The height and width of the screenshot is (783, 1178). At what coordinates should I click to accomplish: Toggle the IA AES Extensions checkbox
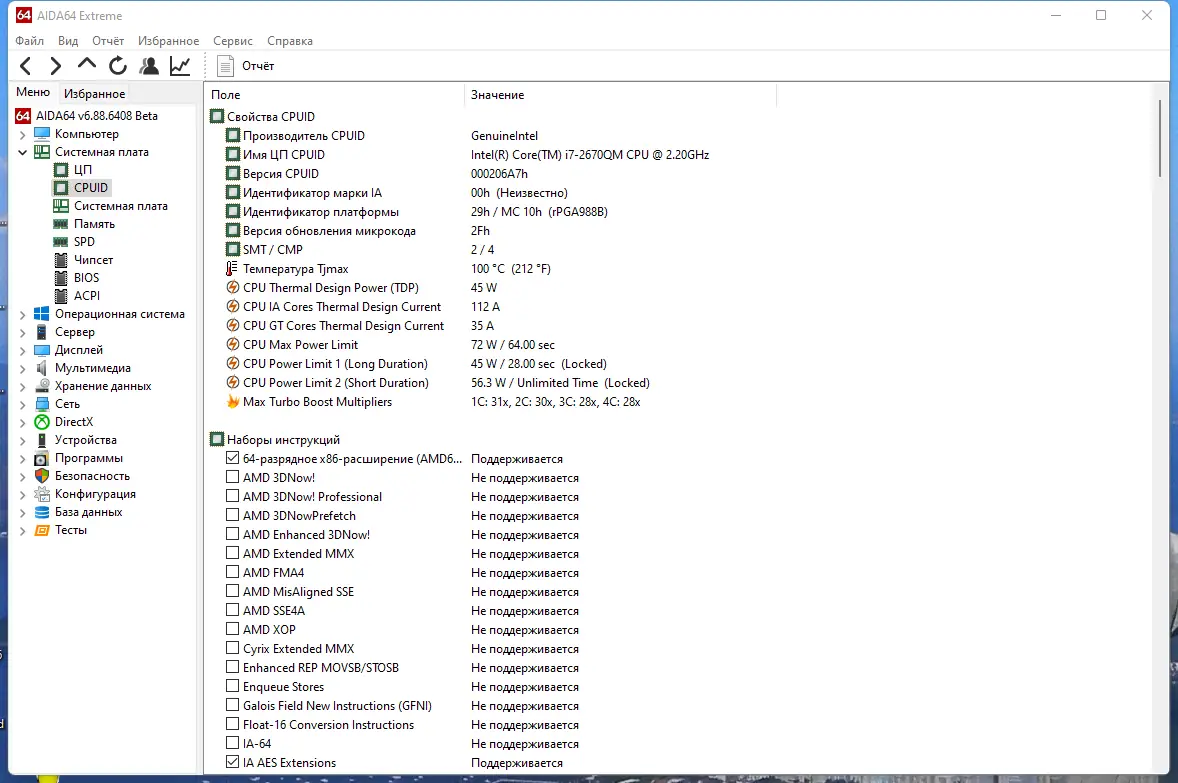232,762
